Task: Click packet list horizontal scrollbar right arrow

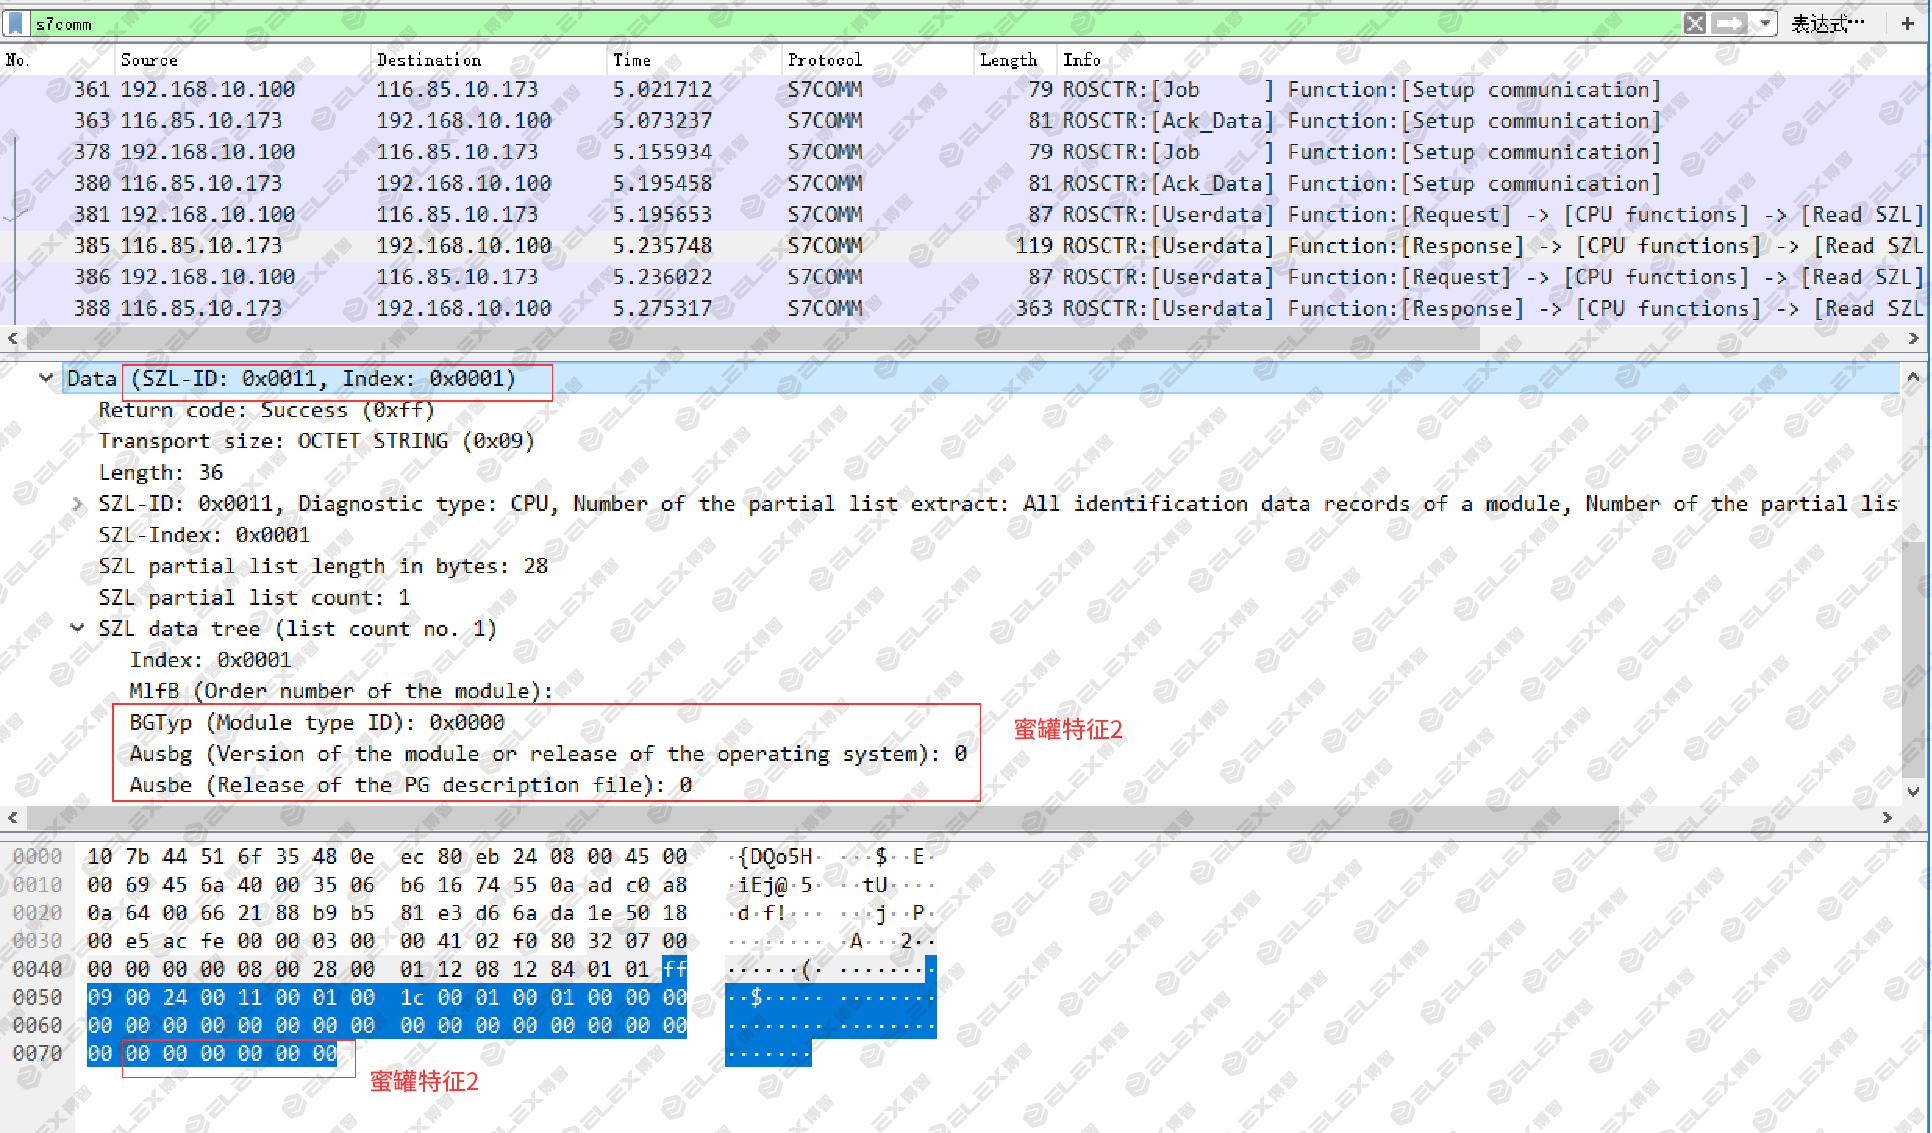Action: 1913,339
